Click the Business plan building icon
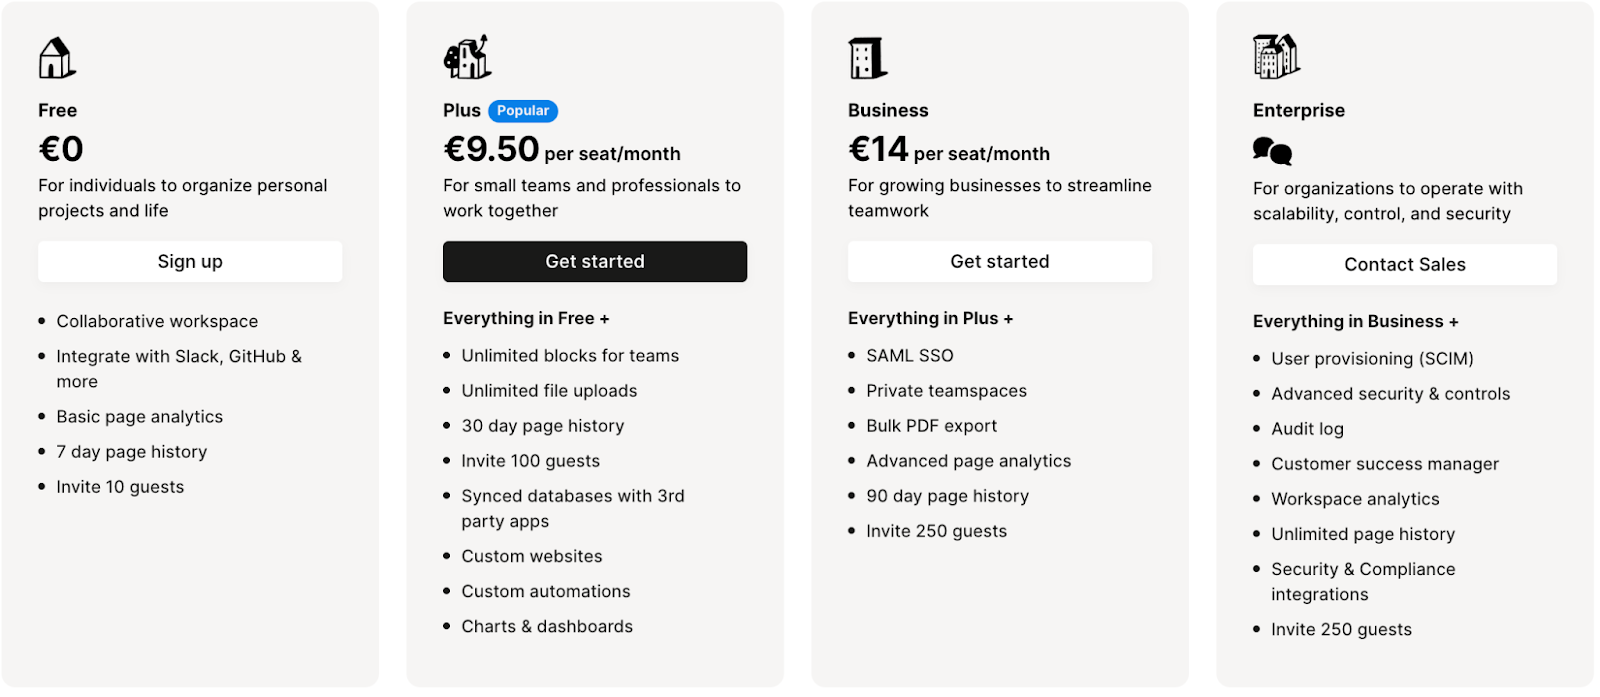The image size is (1600, 697). 867,58
